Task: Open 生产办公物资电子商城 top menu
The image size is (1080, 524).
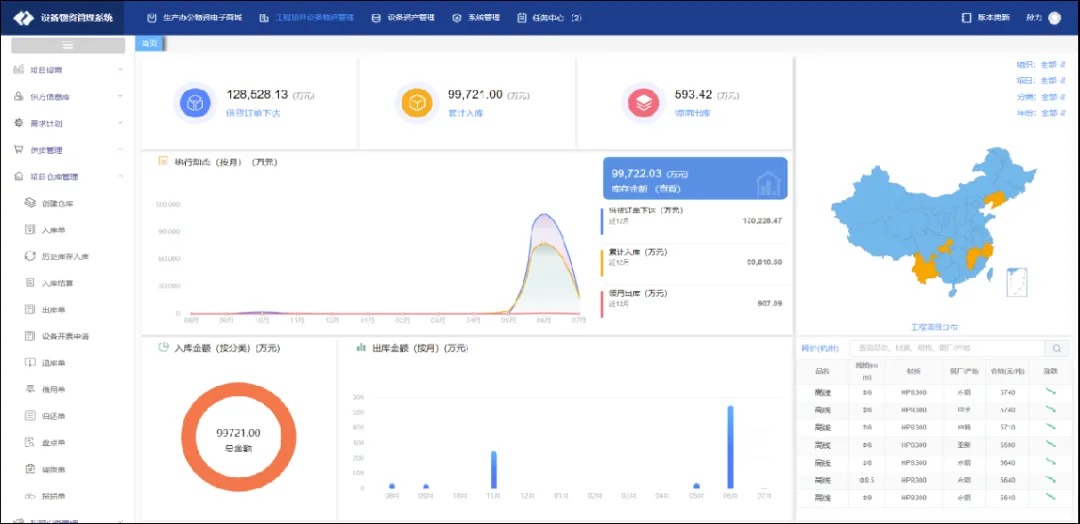Action: tap(195, 18)
